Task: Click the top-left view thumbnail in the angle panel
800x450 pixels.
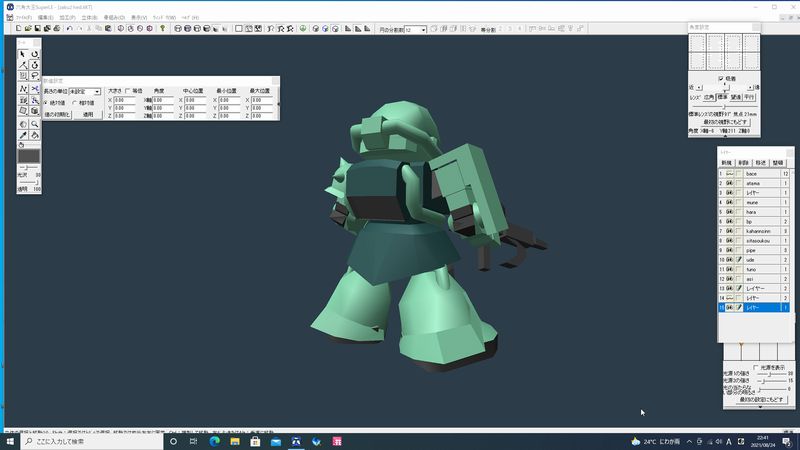Action: click(x=697, y=43)
